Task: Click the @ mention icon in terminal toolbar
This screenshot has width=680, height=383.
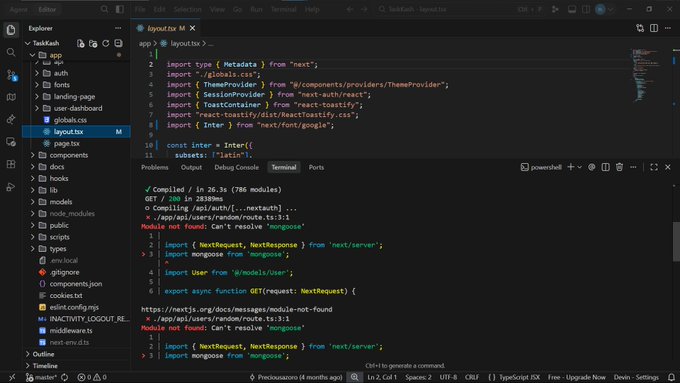Action: tap(592, 167)
